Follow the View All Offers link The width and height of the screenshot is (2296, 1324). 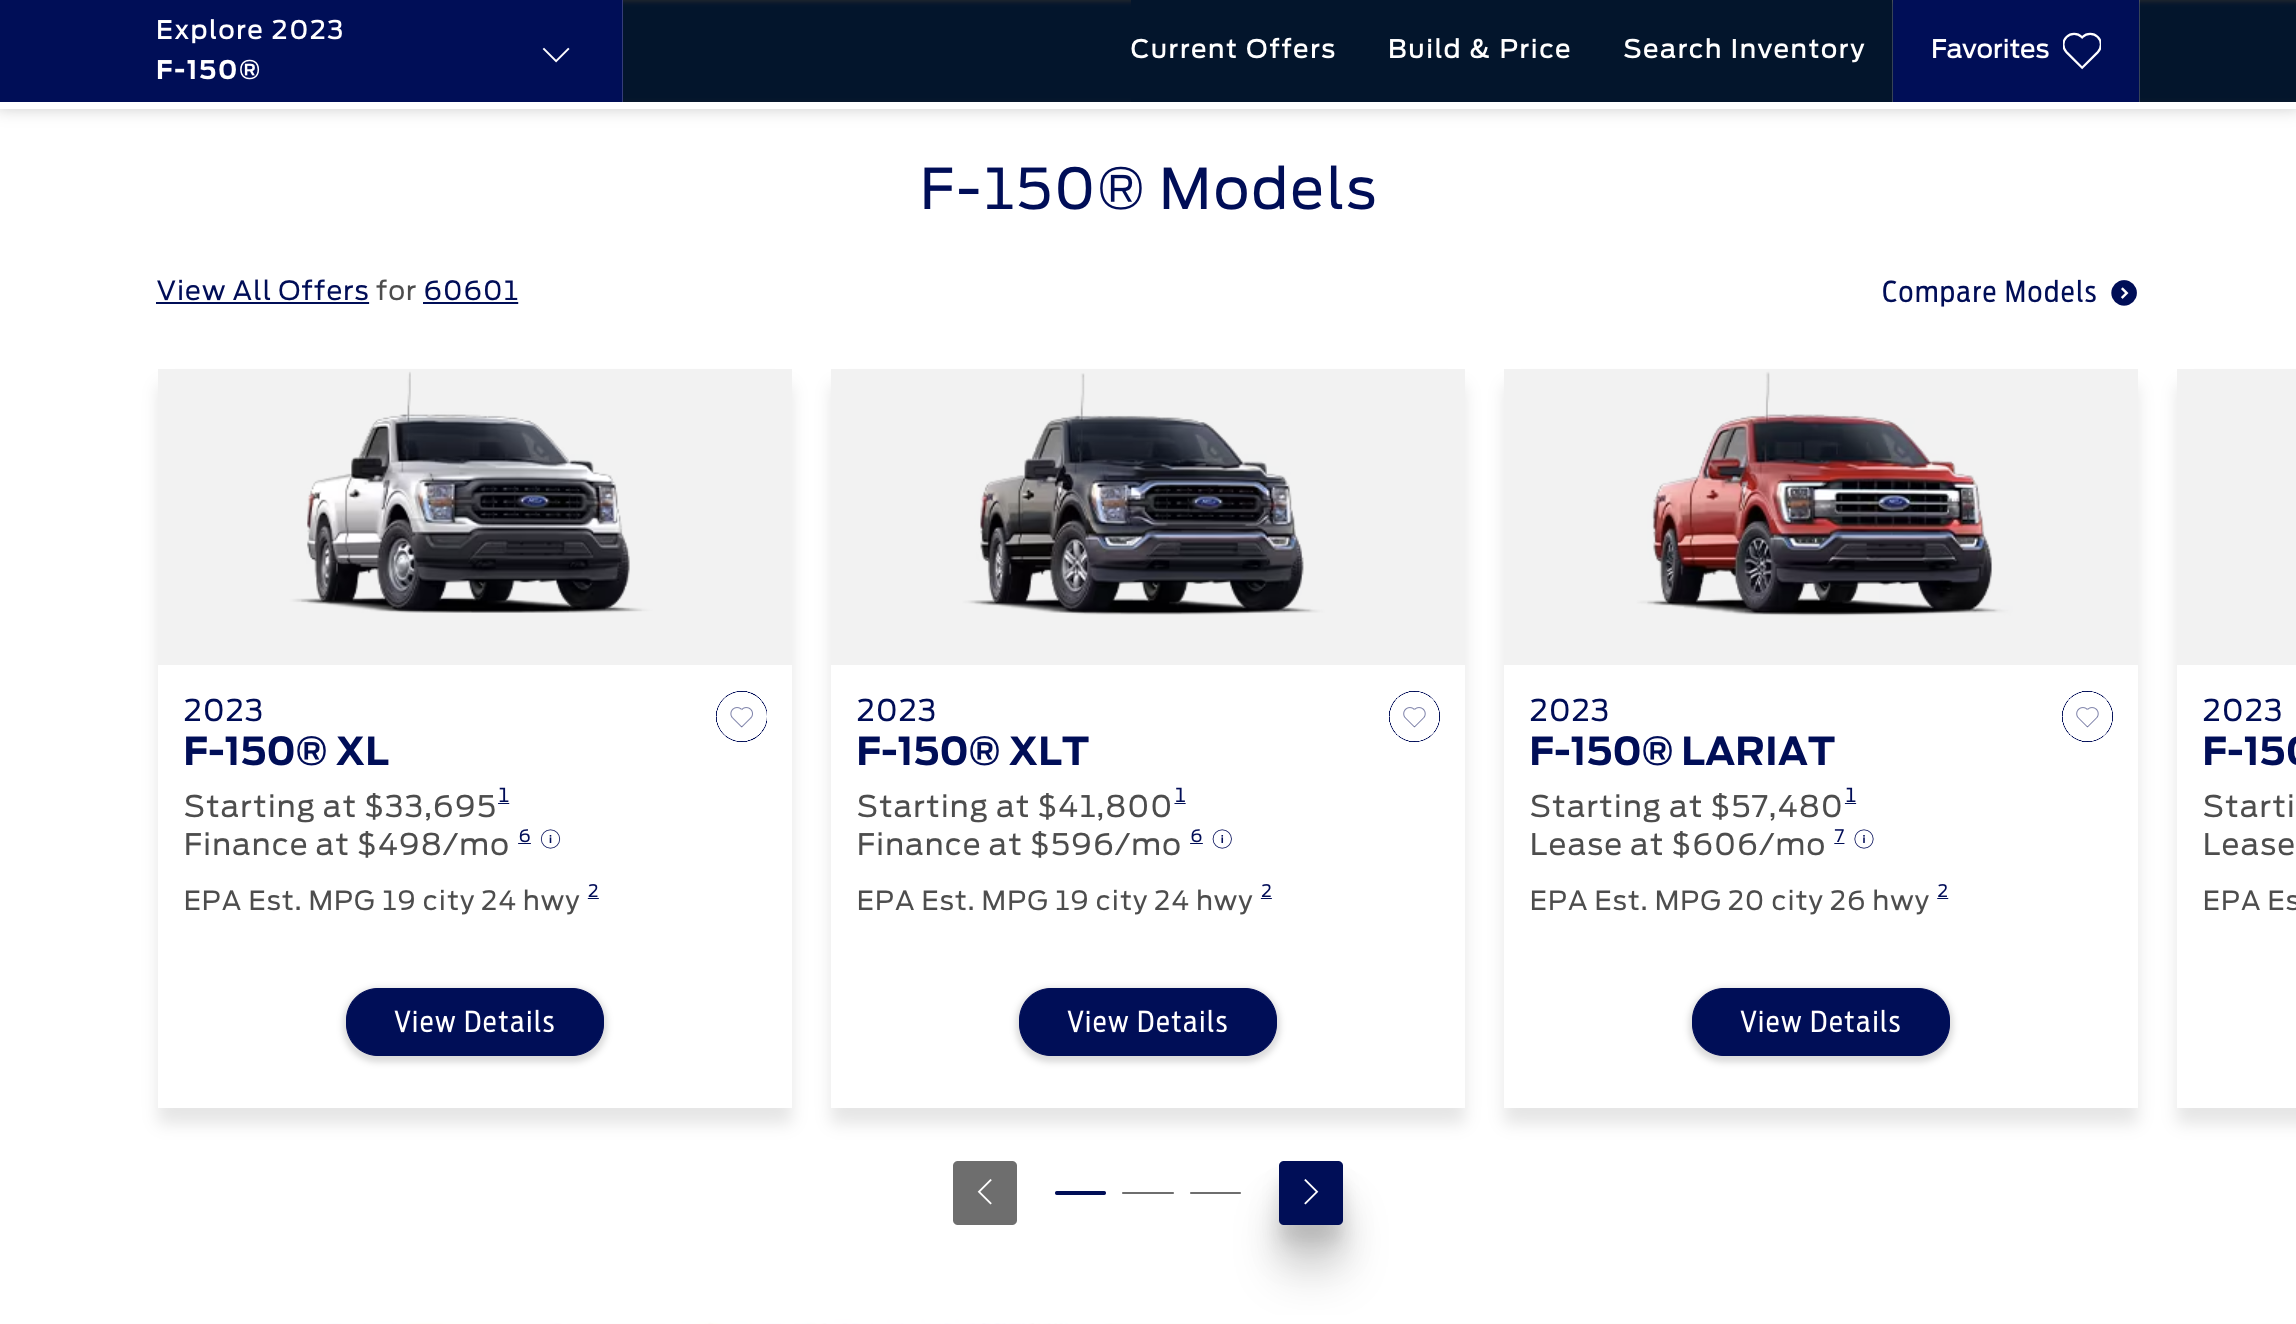pos(262,291)
